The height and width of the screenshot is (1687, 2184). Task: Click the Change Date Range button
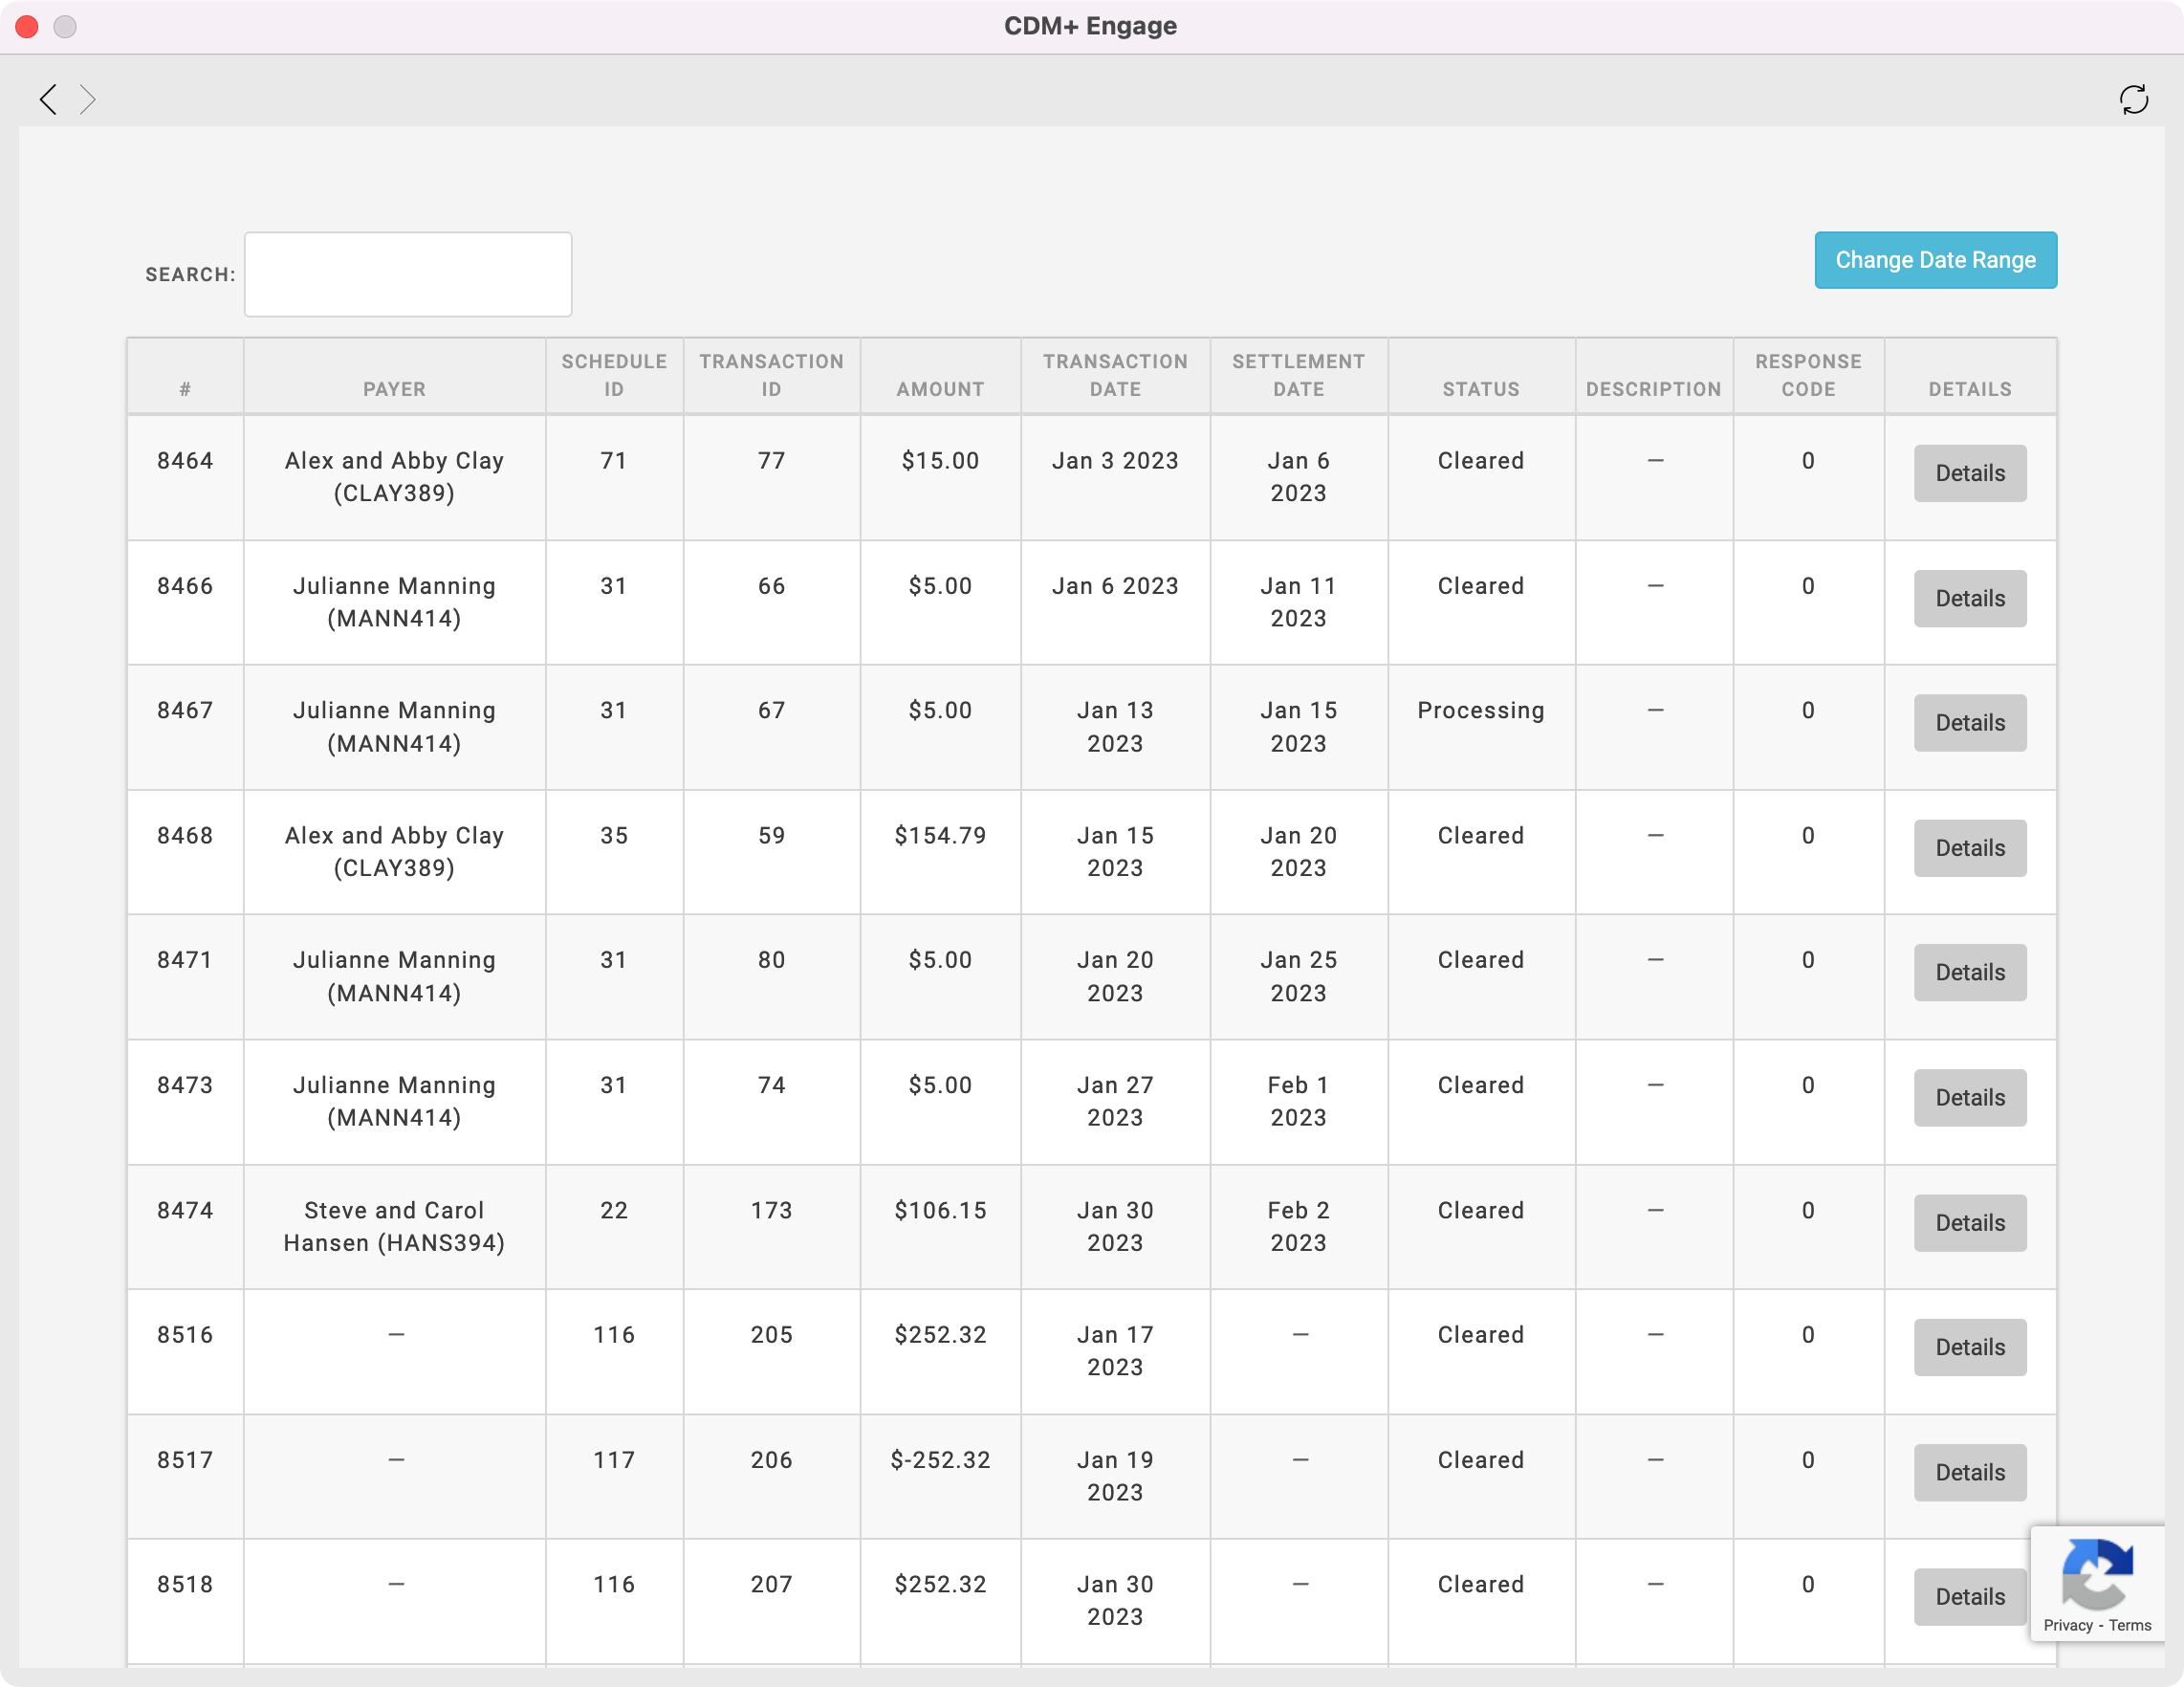coord(1935,260)
